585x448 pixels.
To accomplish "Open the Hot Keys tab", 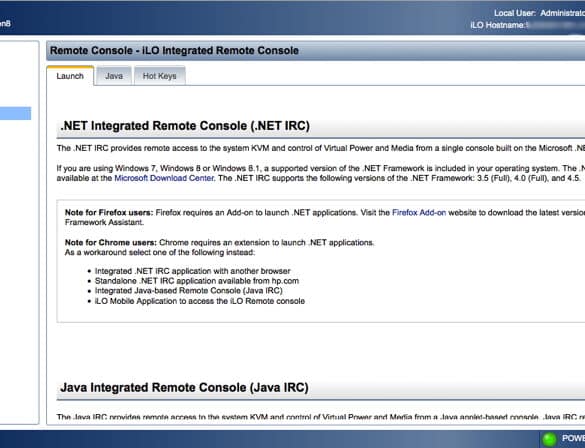I will [x=159, y=76].
